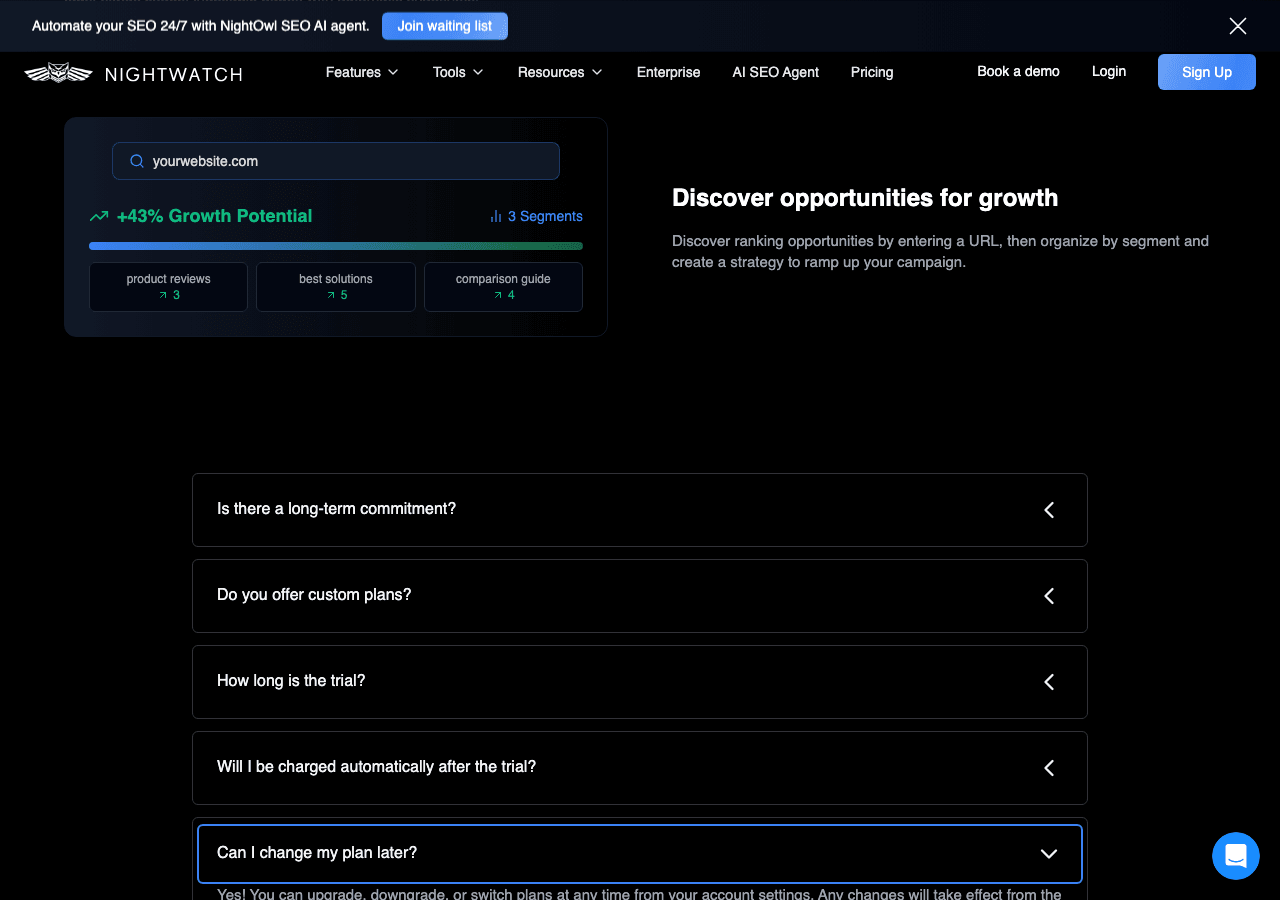Click the bar chart icon beside 3 Segments
This screenshot has height=900, width=1280.
click(495, 216)
